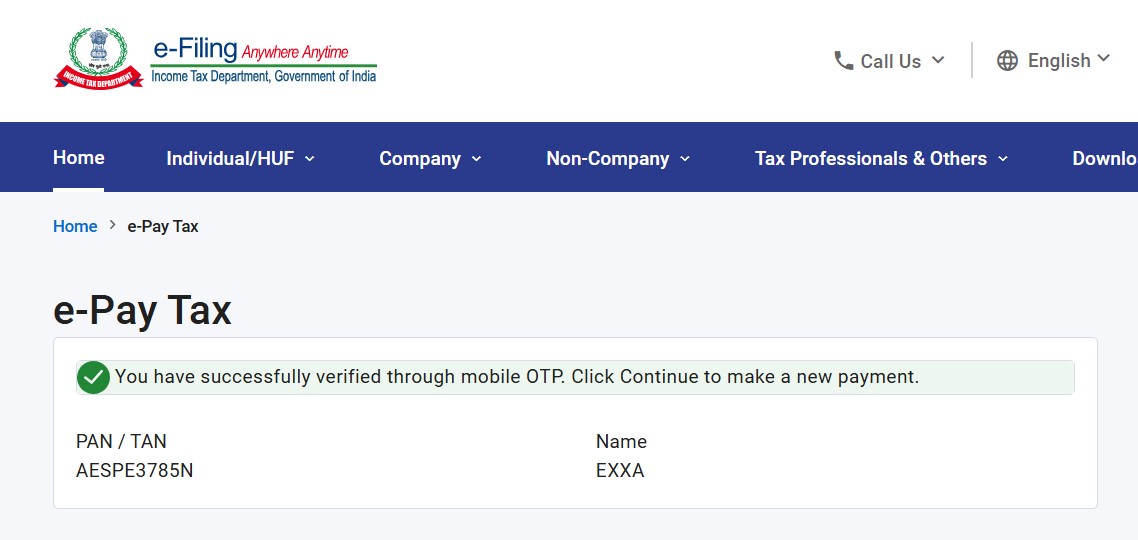Screen dimensions: 1138x540
Task: Click the breadcrumb separator arrow after Home
Action: pos(112,226)
